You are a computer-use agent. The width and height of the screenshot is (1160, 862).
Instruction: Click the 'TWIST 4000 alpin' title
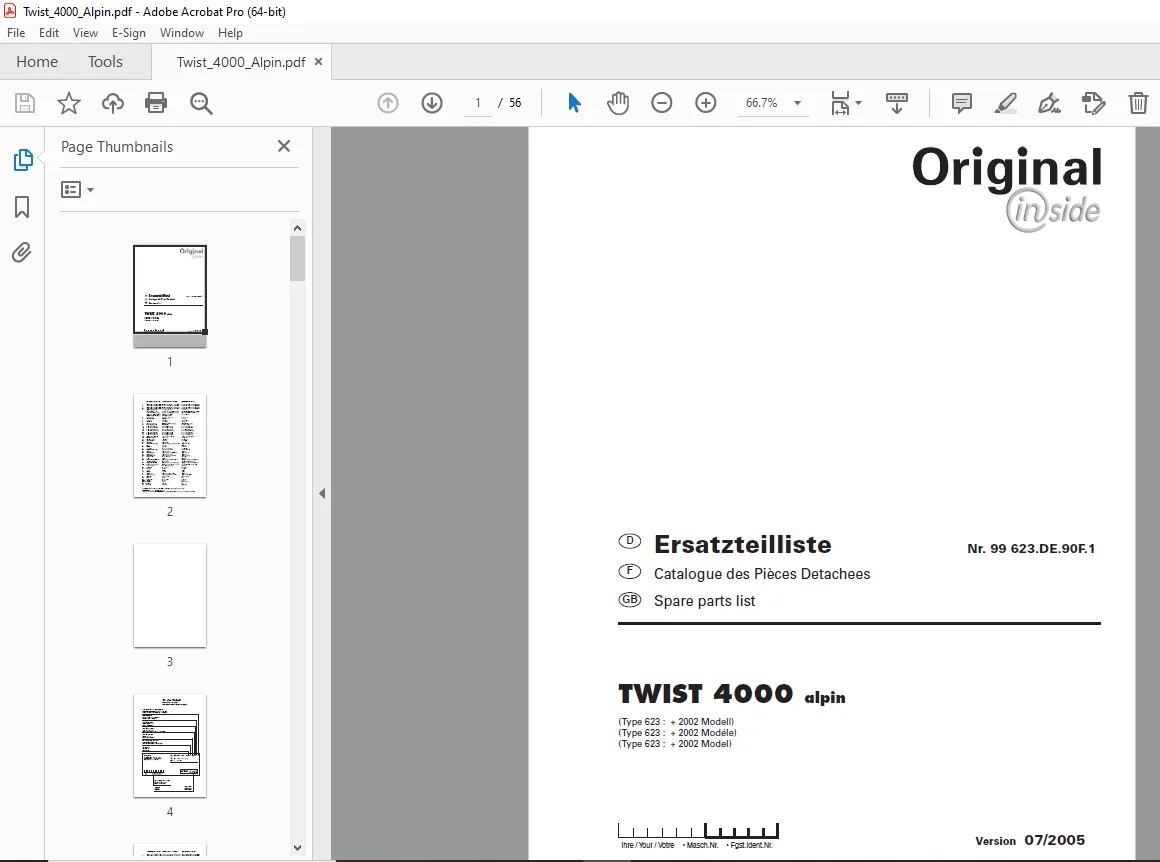[732, 694]
